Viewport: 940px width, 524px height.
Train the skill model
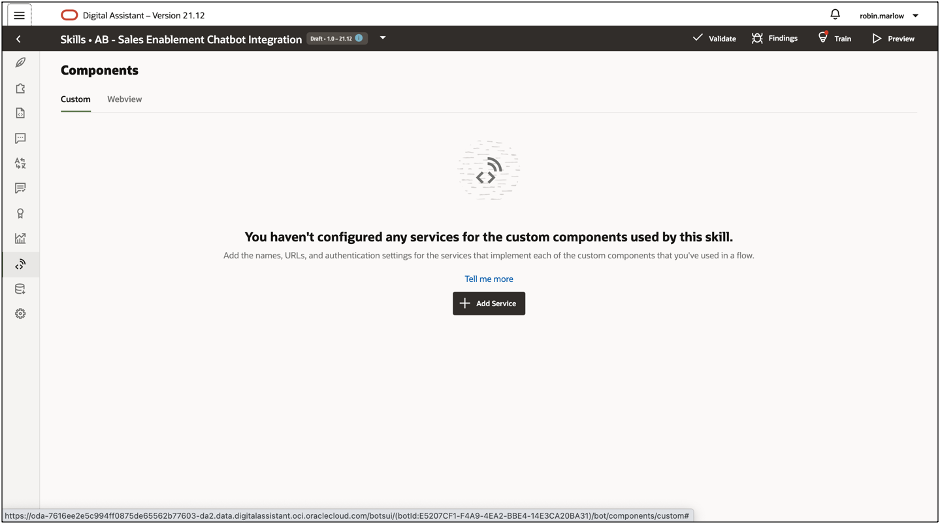coord(834,38)
